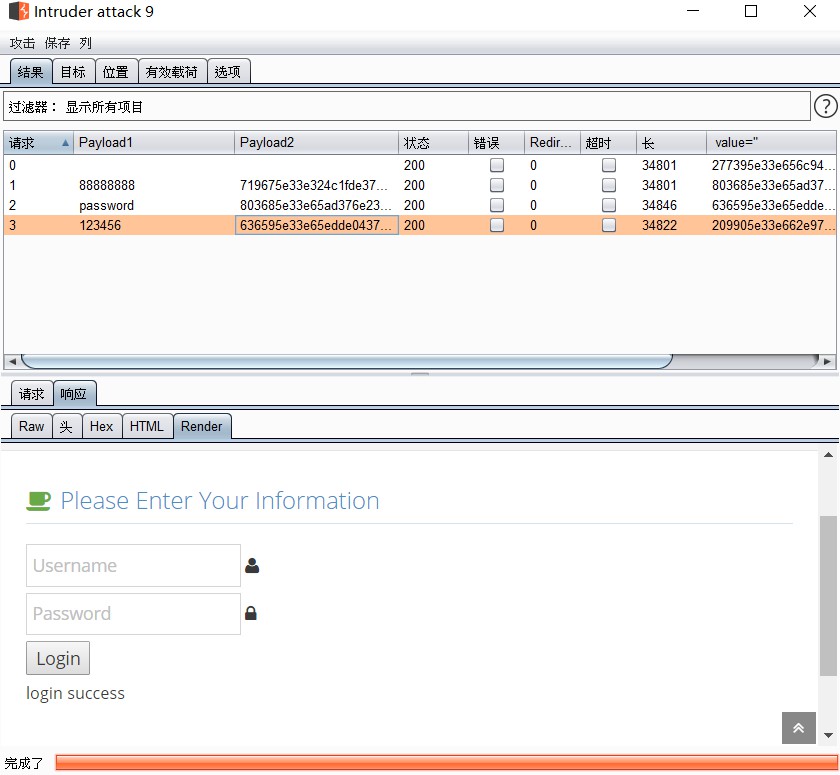Open the filter help question mark icon

[x=826, y=106]
